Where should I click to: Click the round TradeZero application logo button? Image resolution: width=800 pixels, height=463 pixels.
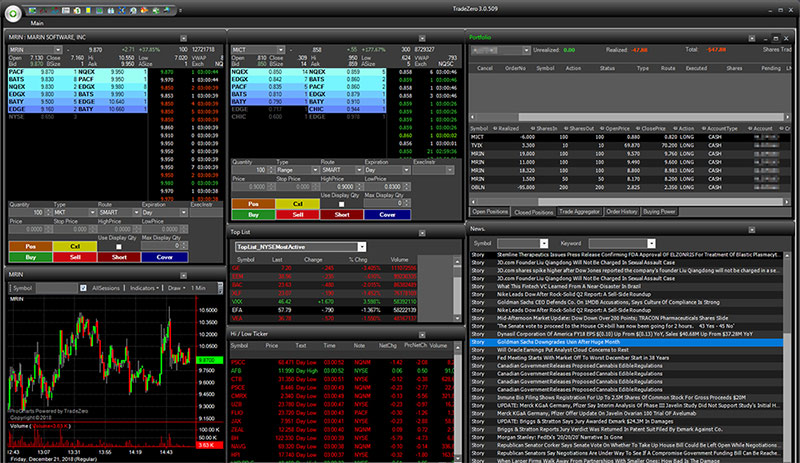13,13
